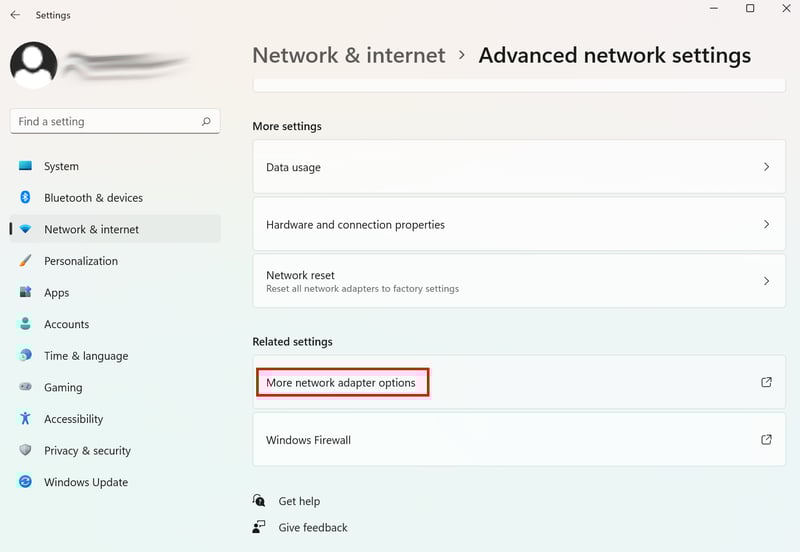Click the 'Advanced network settings' title

[615, 55]
